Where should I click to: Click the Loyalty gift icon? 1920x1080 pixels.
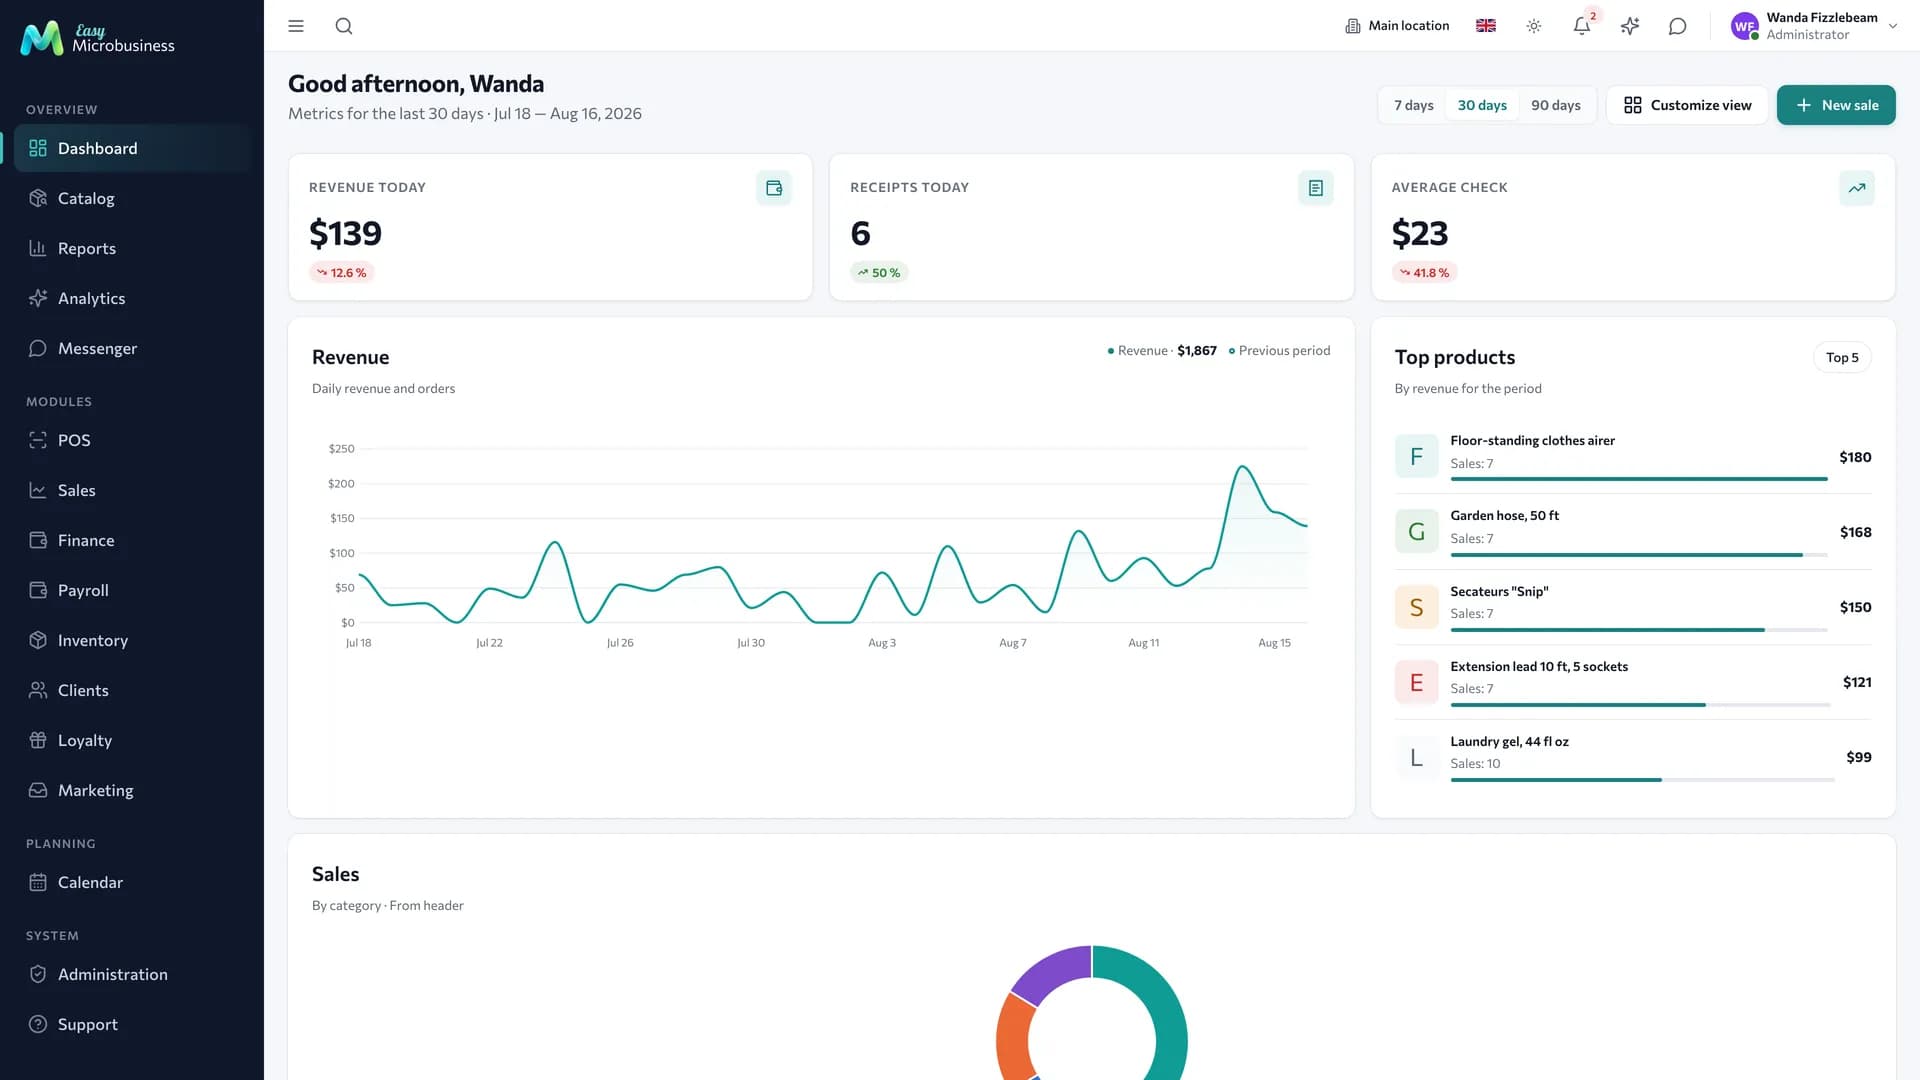(38, 740)
